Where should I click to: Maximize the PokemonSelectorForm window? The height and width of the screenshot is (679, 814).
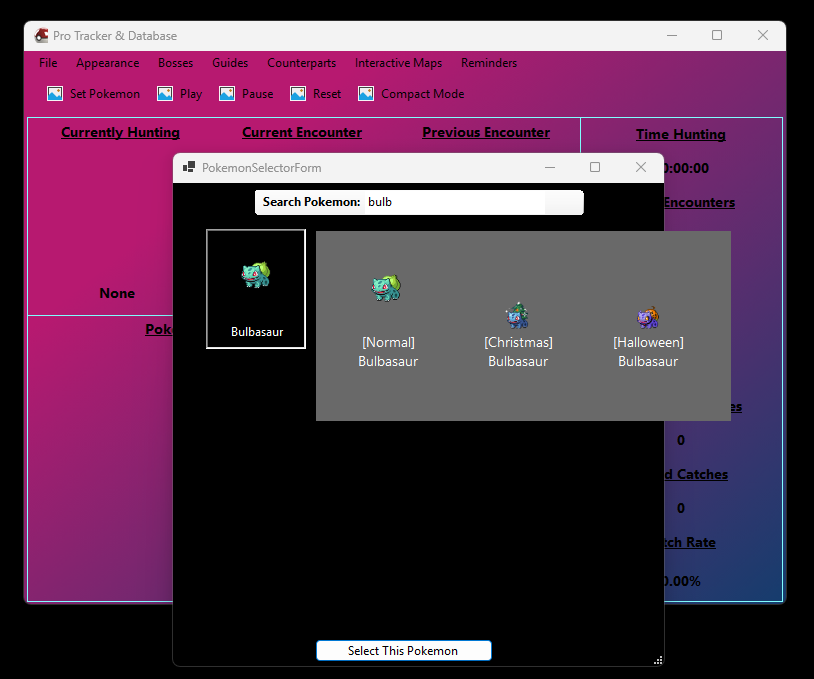point(595,167)
